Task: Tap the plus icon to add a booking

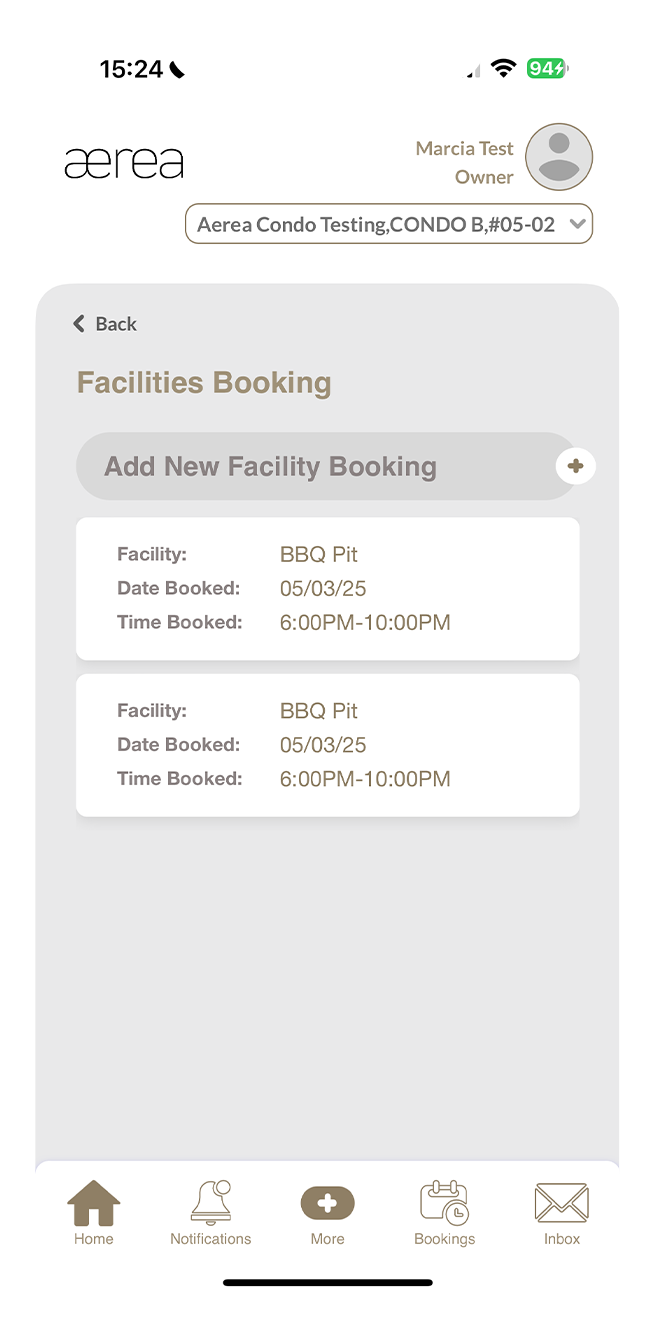Action: pos(575,465)
